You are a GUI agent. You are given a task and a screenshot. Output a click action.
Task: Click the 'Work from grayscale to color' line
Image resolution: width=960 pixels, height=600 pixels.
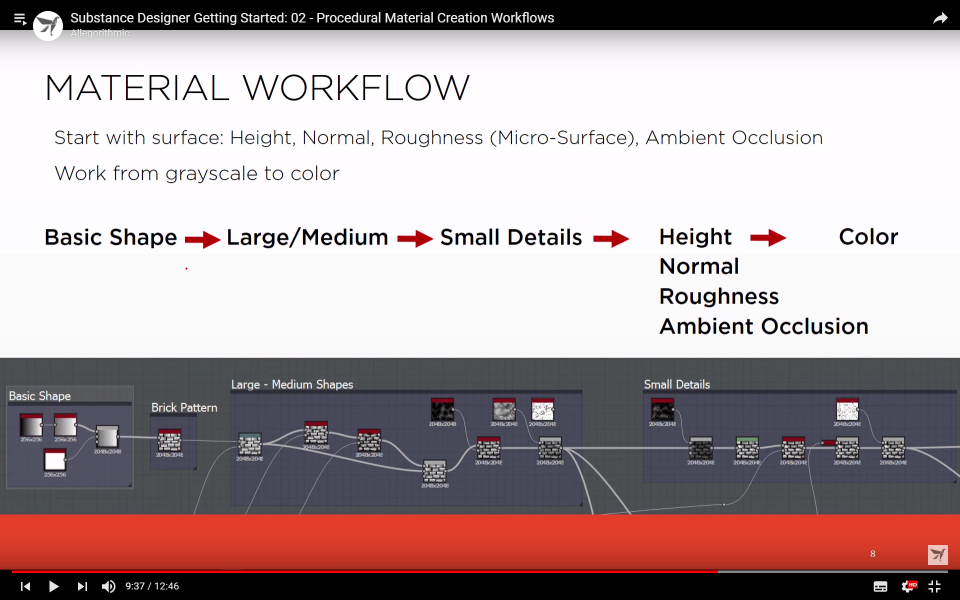click(x=197, y=173)
